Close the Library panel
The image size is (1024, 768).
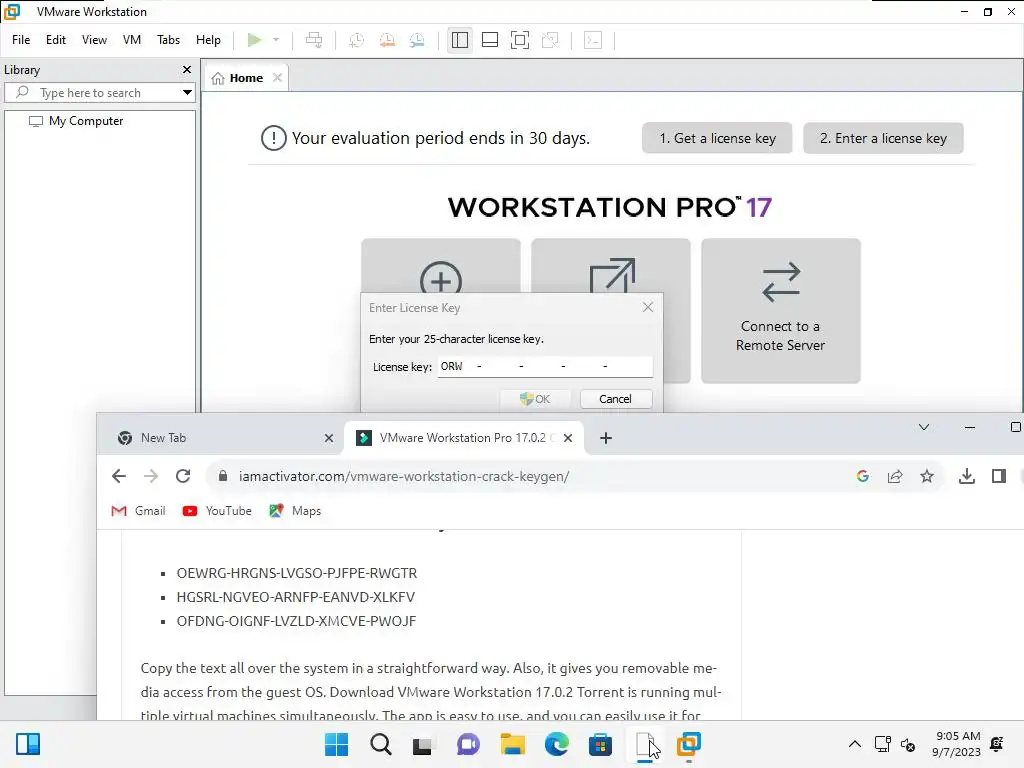[187, 69]
